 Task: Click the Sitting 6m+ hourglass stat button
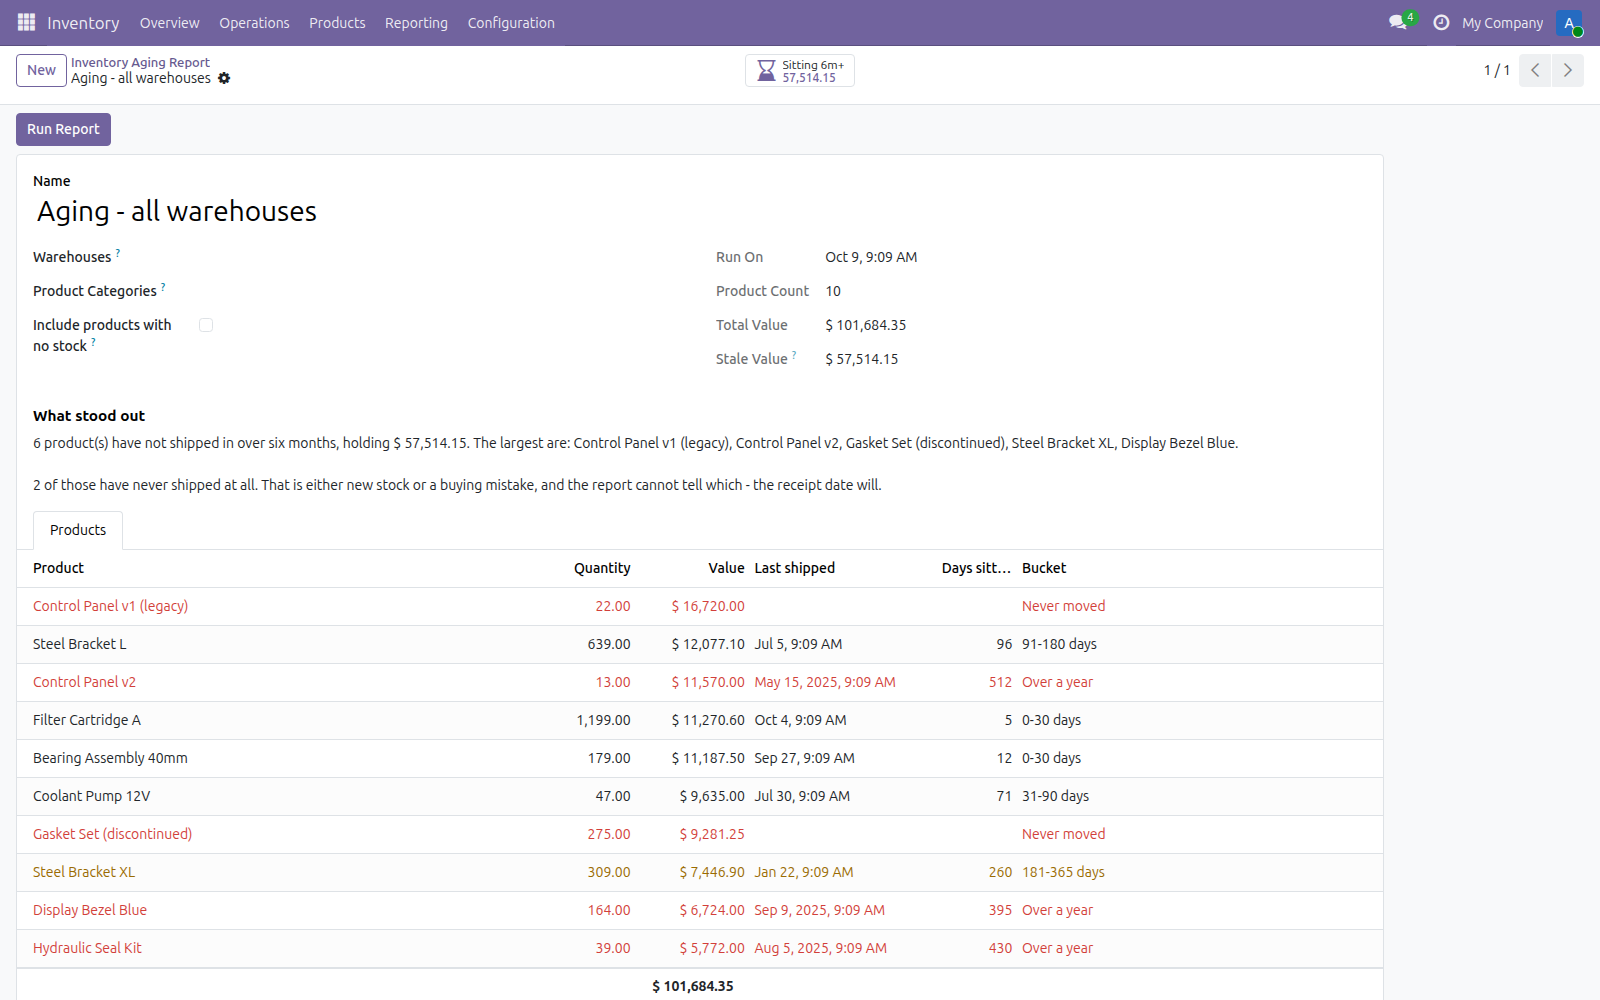(800, 71)
